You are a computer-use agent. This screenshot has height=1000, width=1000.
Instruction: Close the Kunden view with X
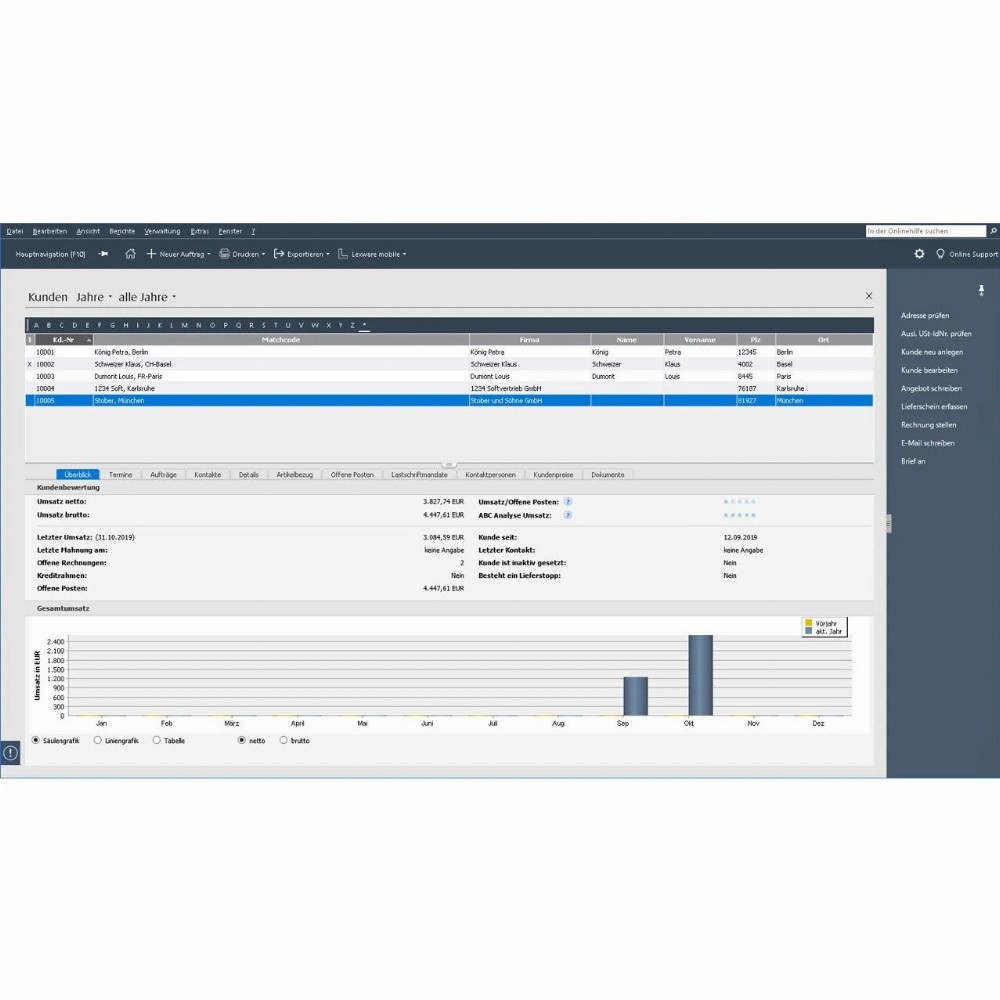point(869,296)
